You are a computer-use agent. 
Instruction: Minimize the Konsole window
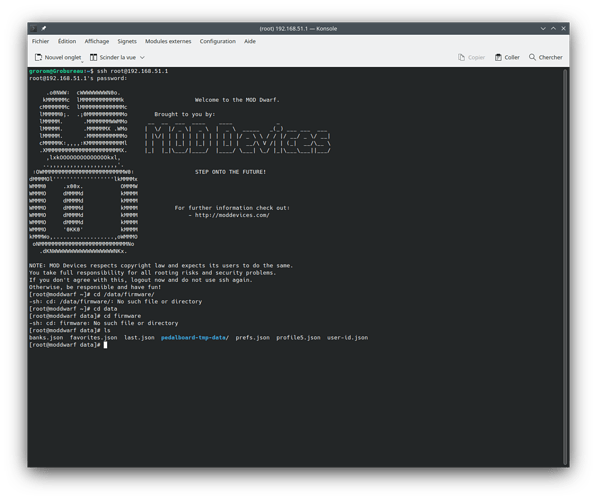[x=543, y=29]
